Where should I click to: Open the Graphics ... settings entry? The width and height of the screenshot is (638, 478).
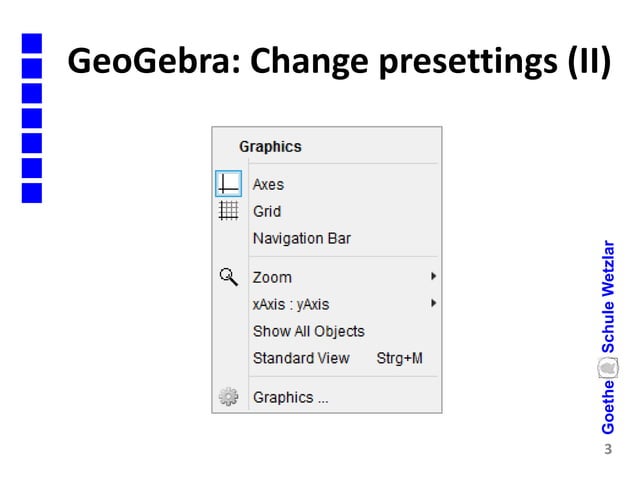click(290, 397)
